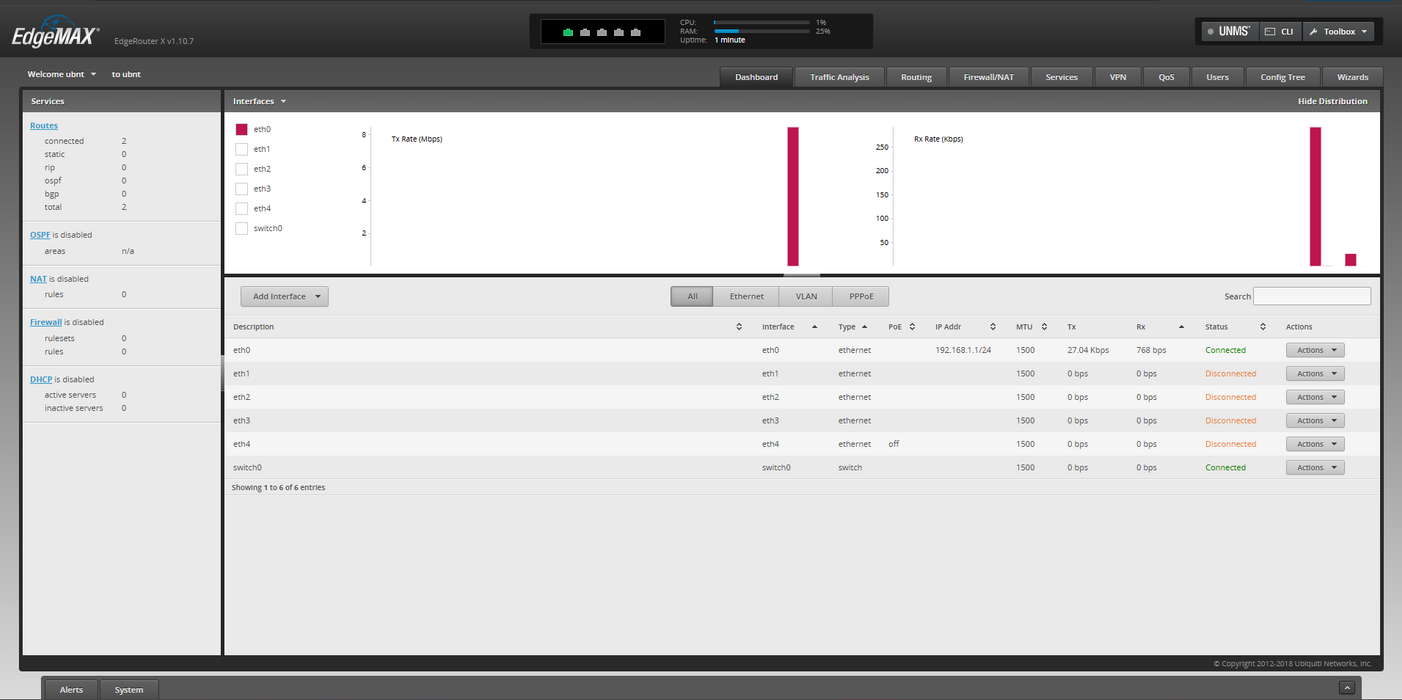This screenshot has height=700, width=1402.
Task: Open Actions dropdown for eth0 row
Action: 1315,350
